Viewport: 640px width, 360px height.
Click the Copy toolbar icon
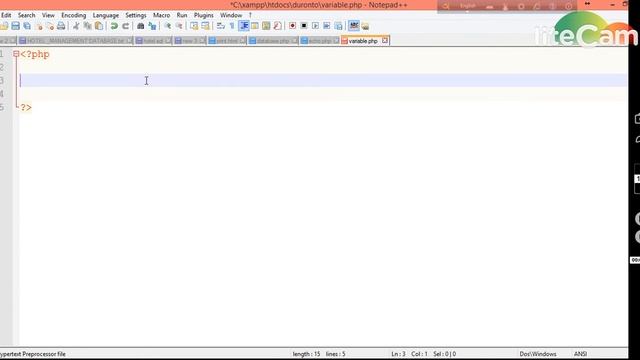pyautogui.click(x=87, y=26)
